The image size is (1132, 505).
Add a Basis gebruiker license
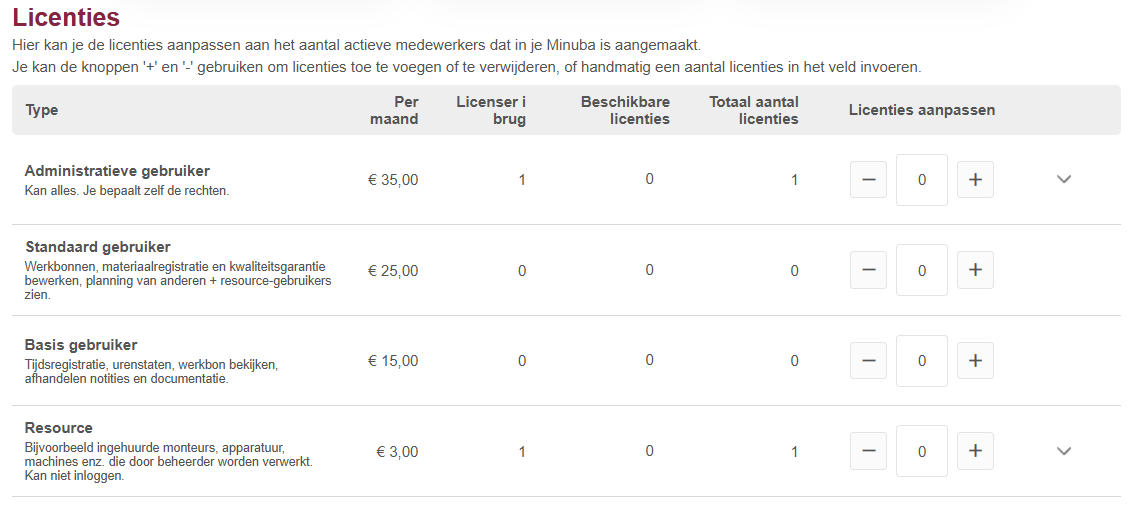[x=975, y=361]
